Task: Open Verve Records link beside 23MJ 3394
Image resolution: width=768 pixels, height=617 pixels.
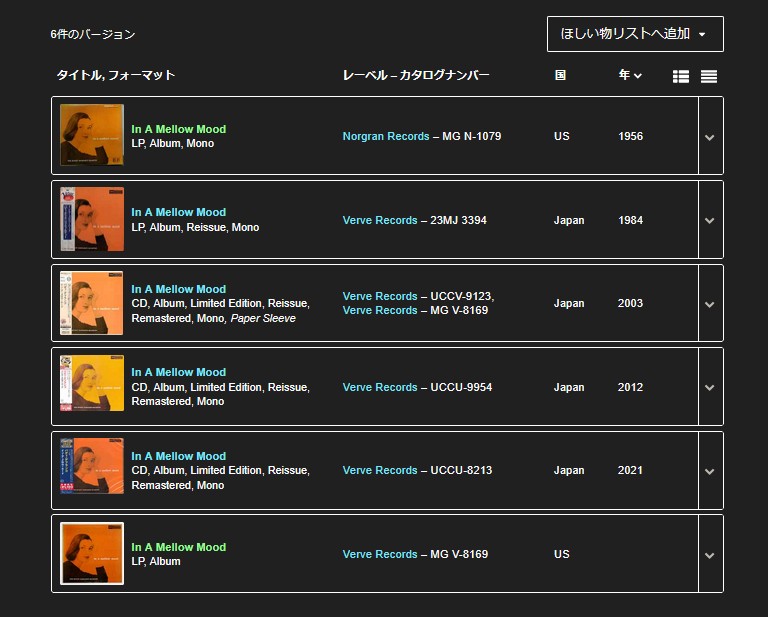Action: (380, 220)
